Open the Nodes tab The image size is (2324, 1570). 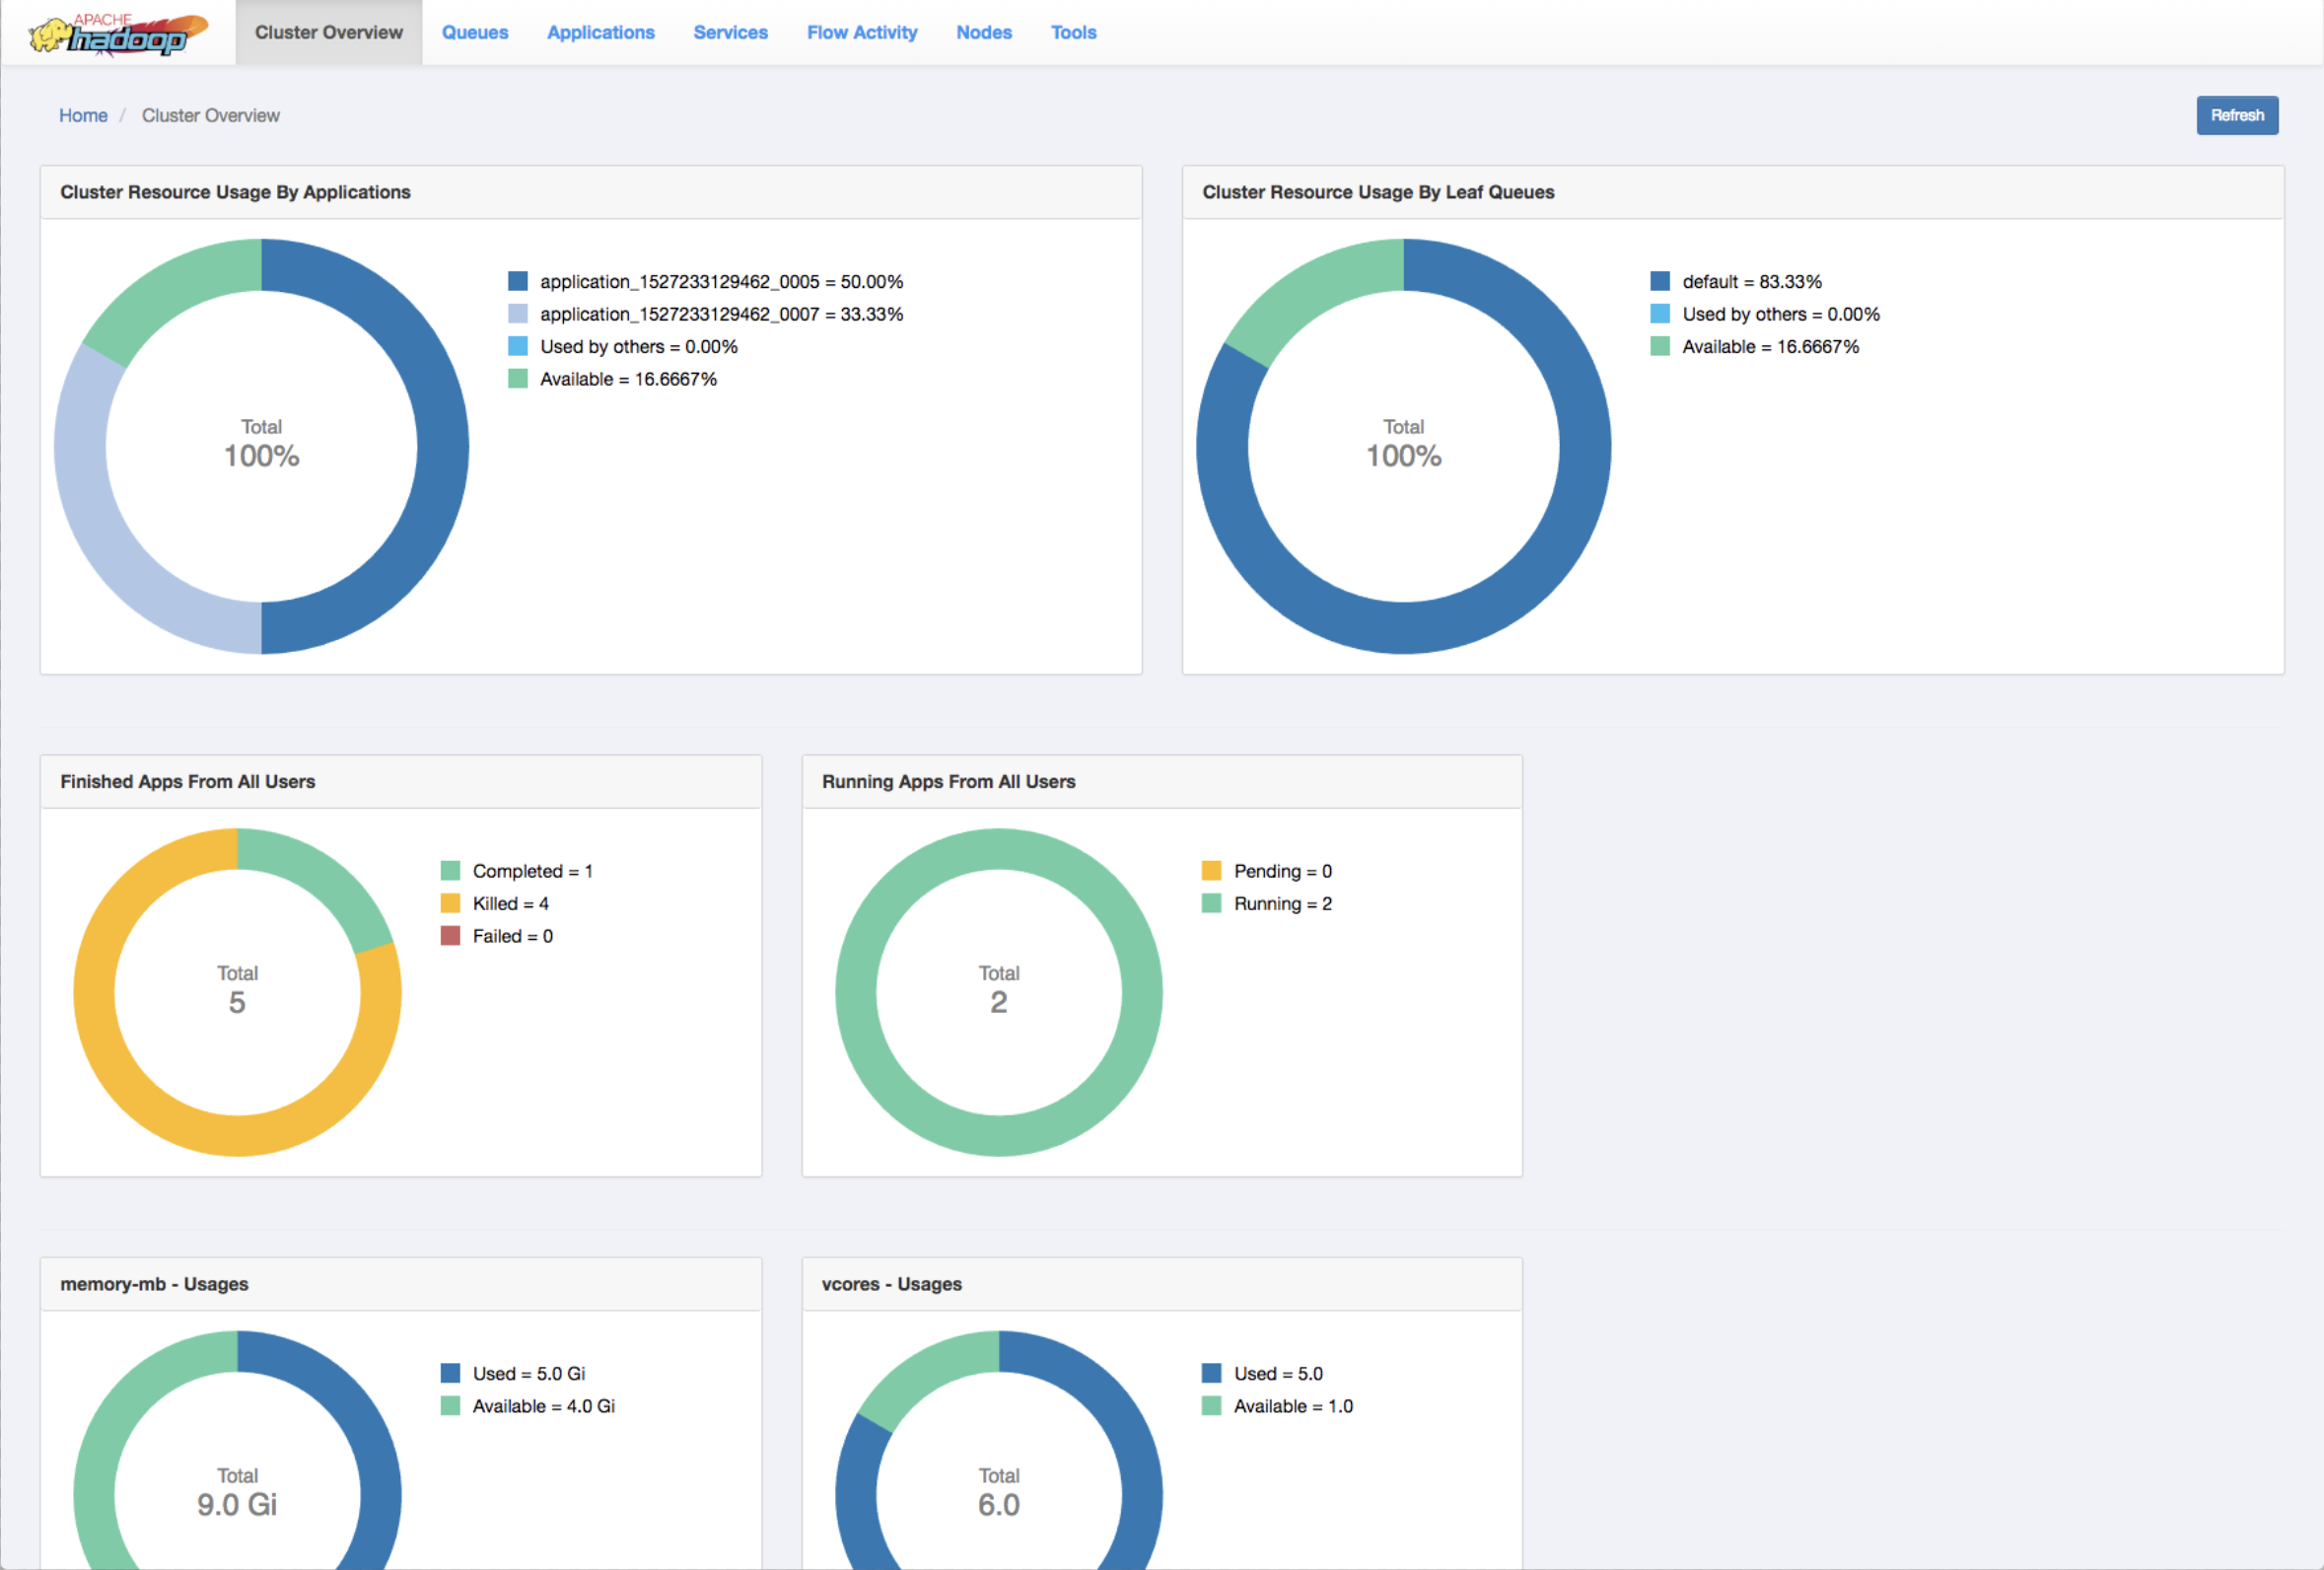[x=983, y=32]
